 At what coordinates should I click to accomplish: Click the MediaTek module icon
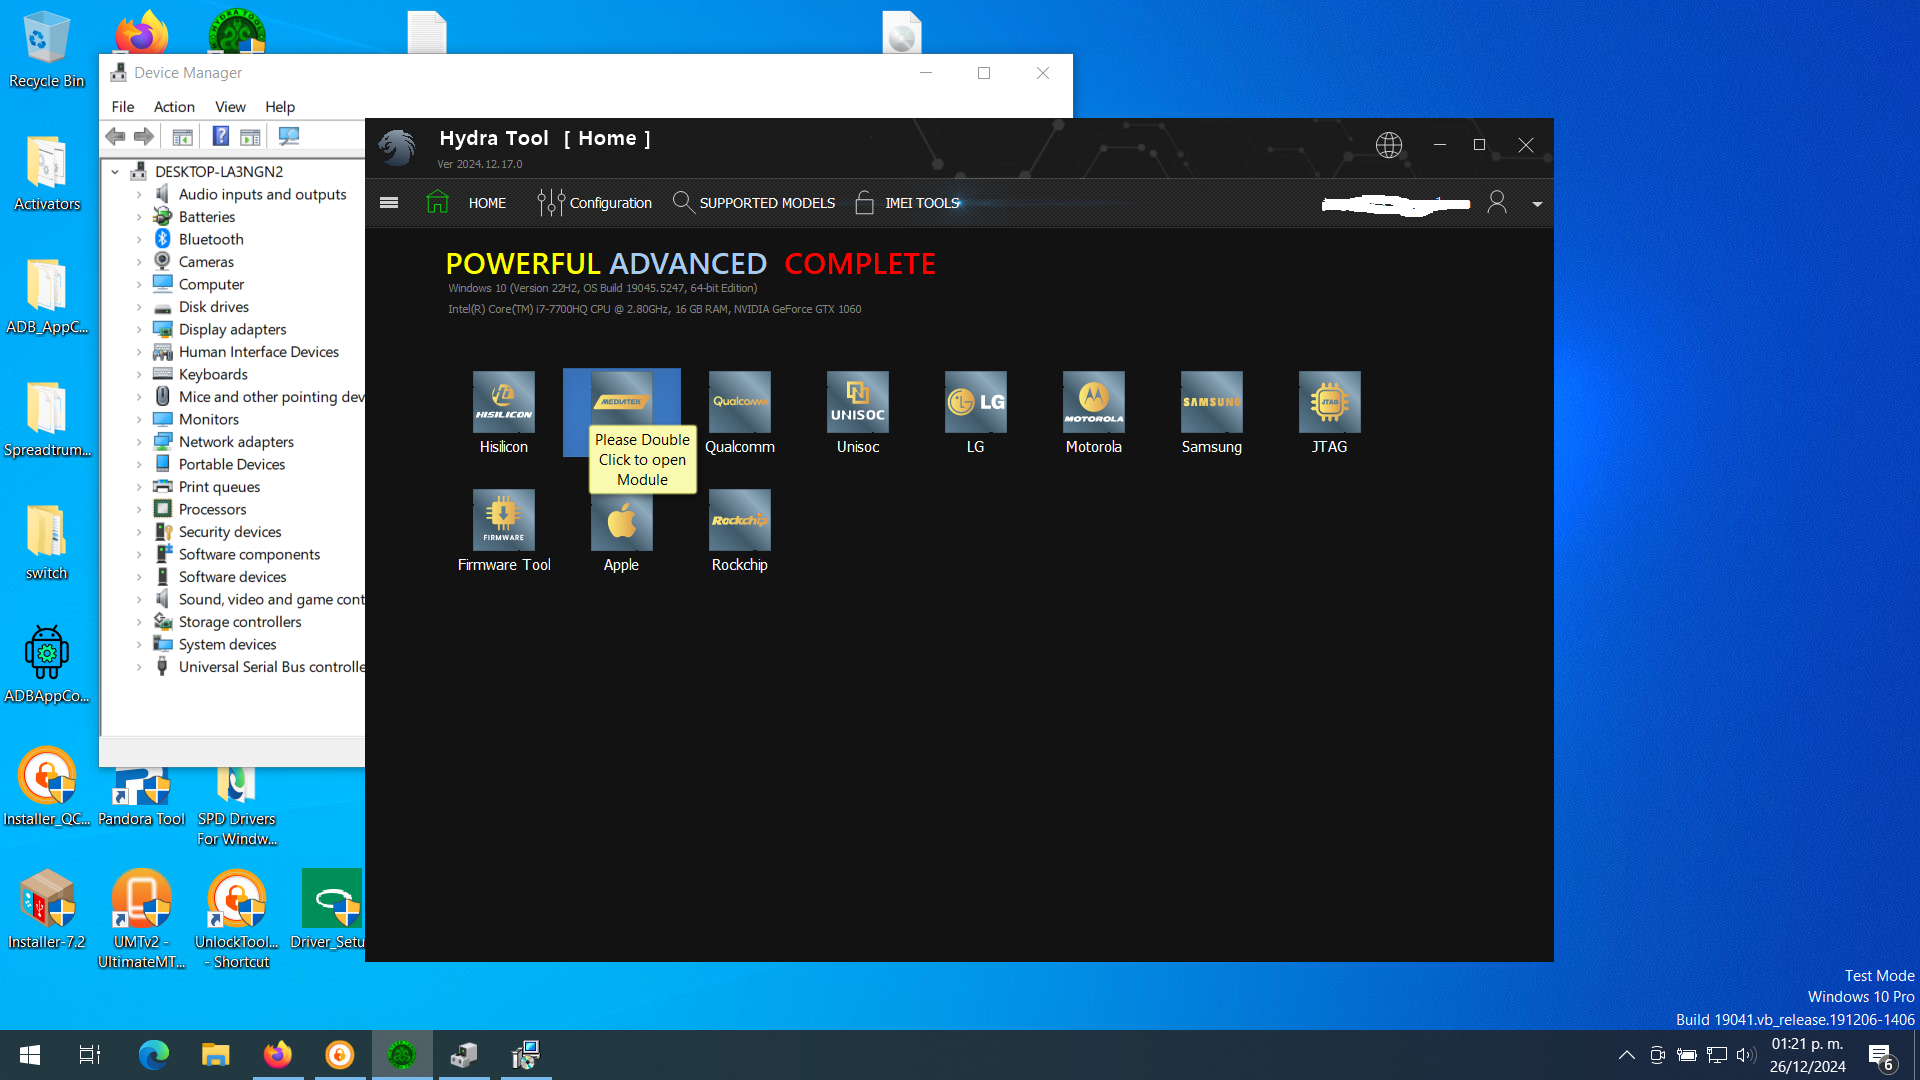click(x=622, y=399)
